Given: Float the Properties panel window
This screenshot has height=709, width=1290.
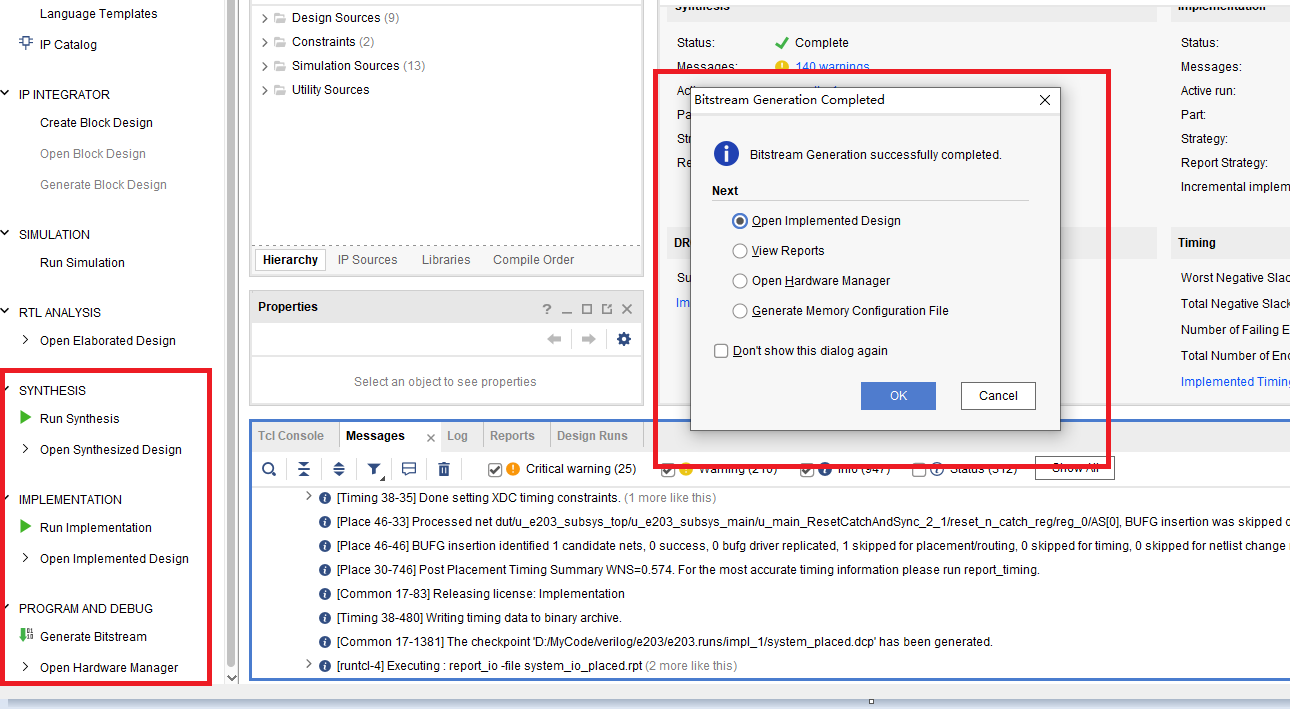Looking at the screenshot, I should tap(607, 308).
